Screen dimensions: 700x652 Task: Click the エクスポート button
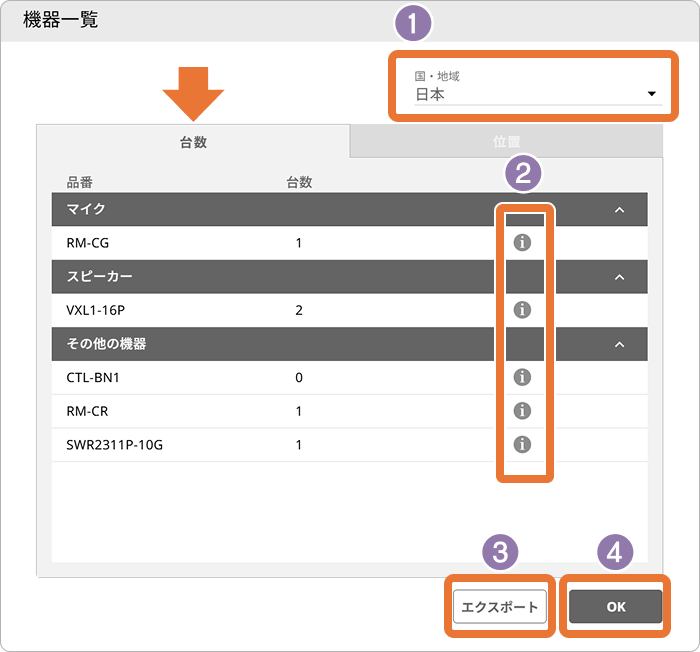(500, 606)
